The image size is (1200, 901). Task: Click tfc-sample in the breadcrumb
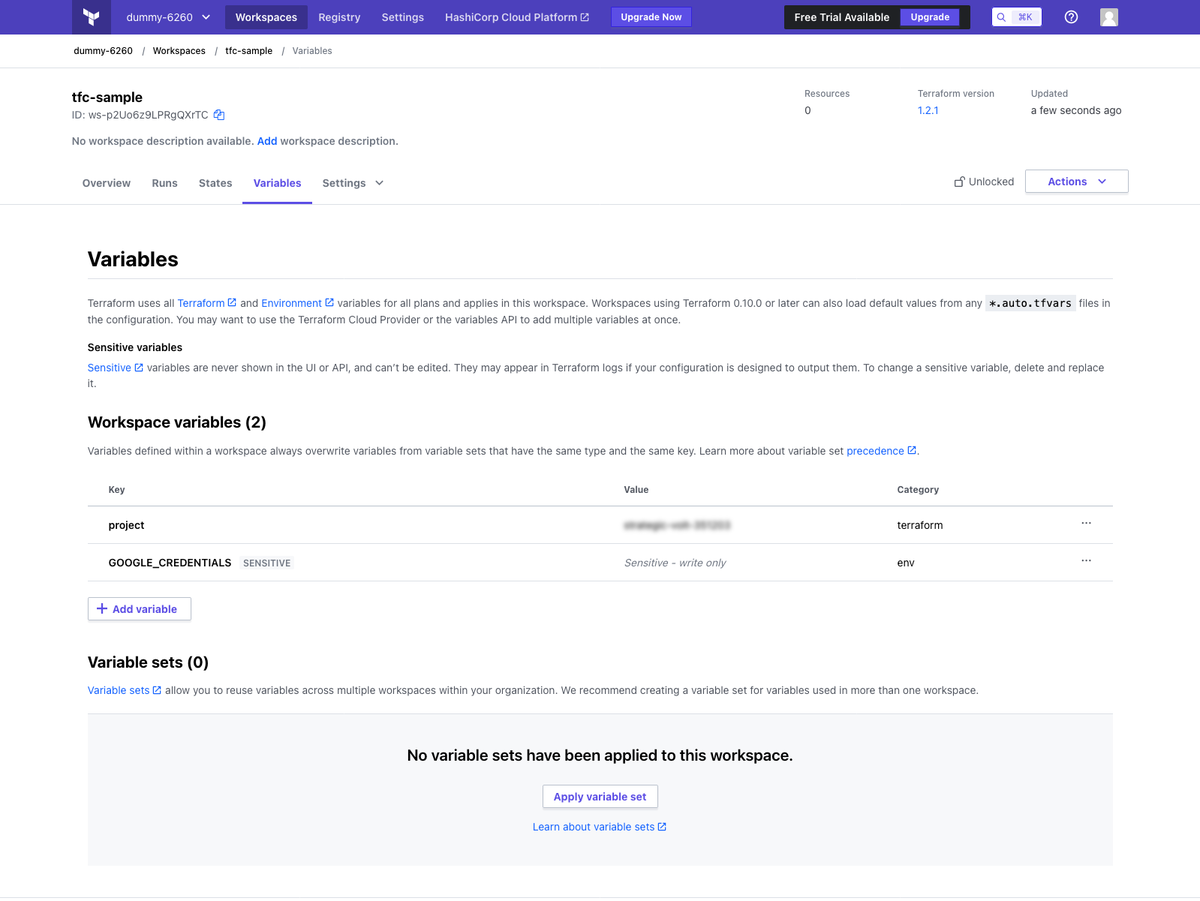coord(249,51)
